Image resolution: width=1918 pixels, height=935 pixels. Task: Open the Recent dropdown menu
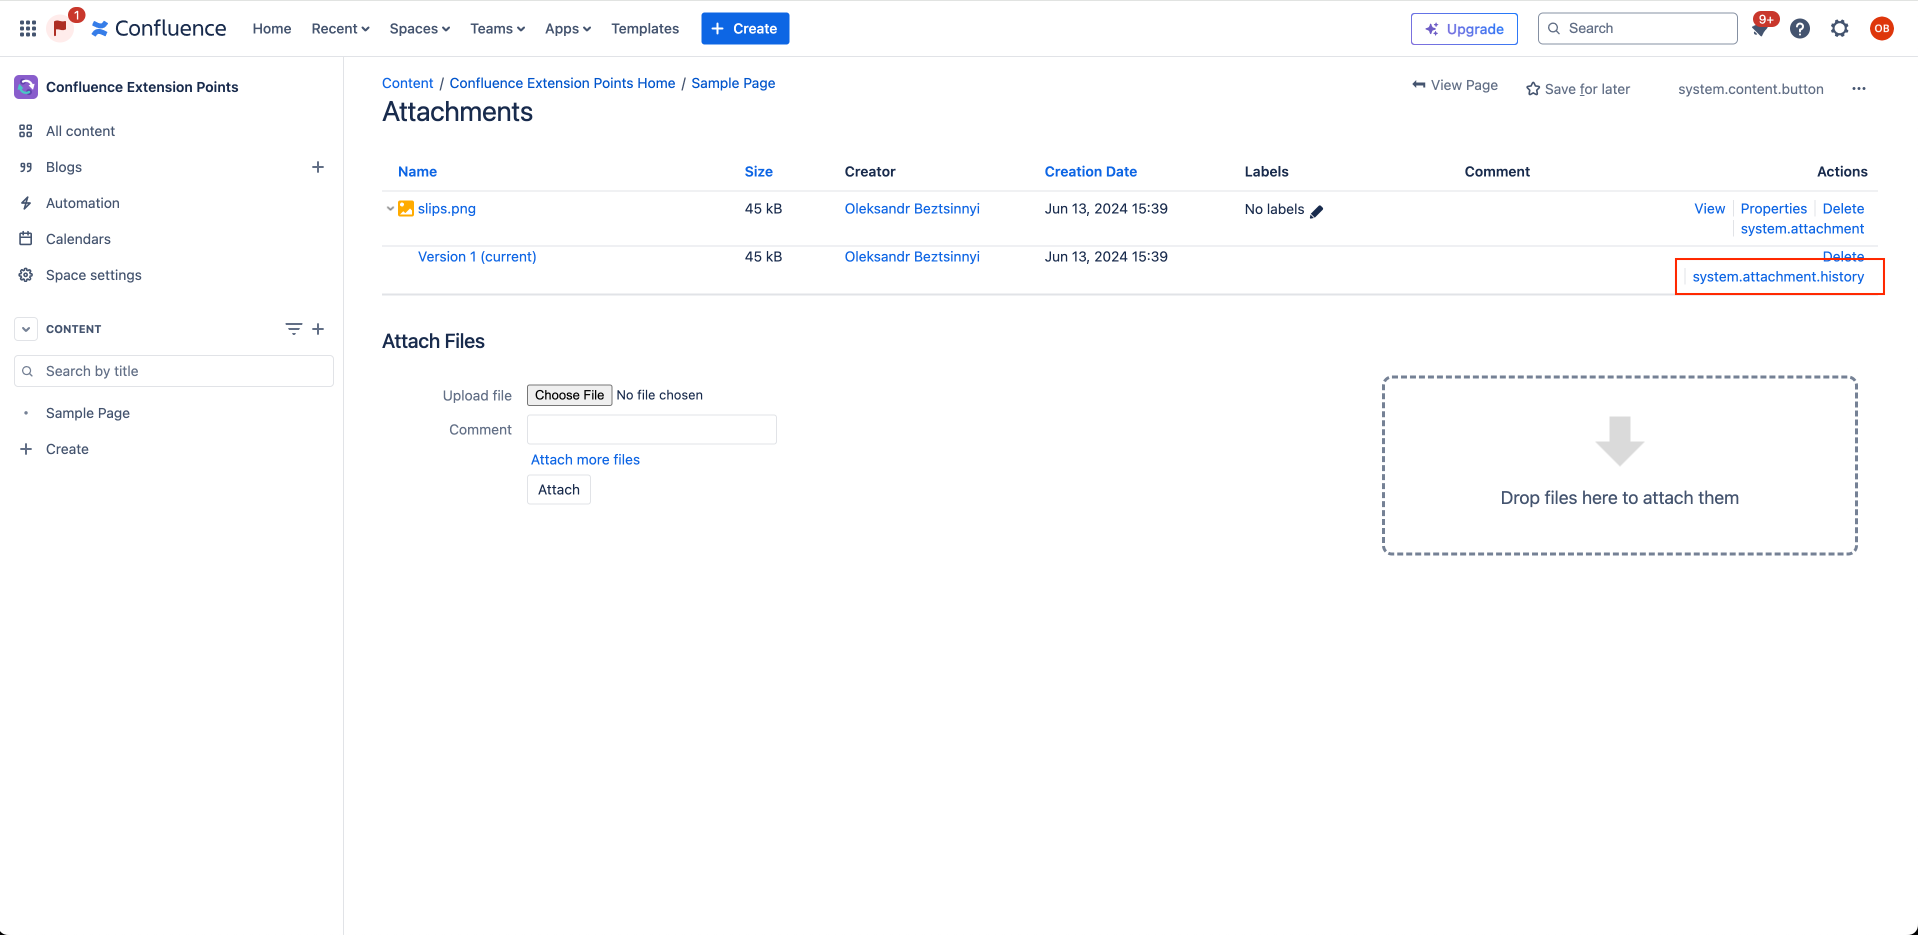(340, 29)
